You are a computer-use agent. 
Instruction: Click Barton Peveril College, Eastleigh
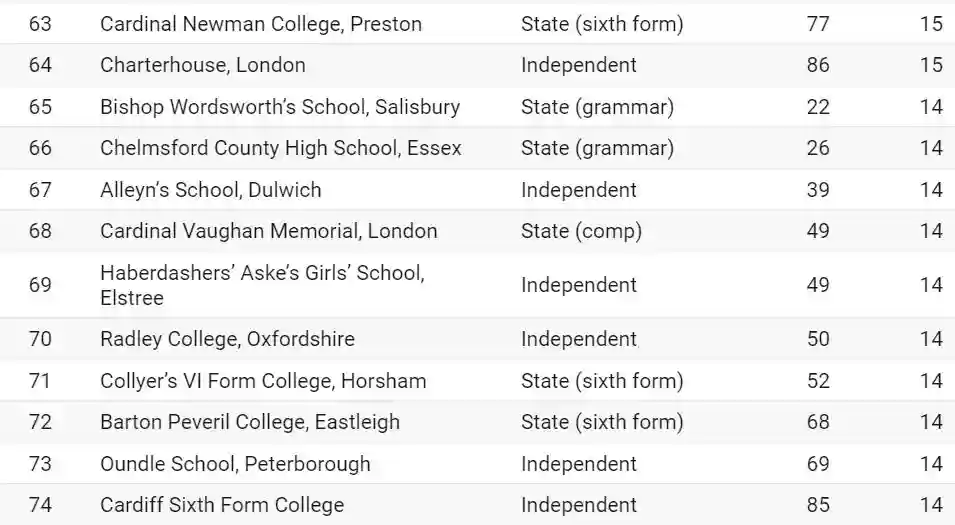point(250,422)
